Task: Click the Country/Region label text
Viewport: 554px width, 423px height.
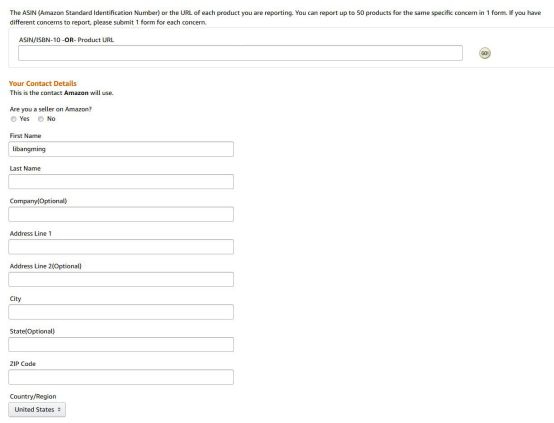Action: point(33,396)
